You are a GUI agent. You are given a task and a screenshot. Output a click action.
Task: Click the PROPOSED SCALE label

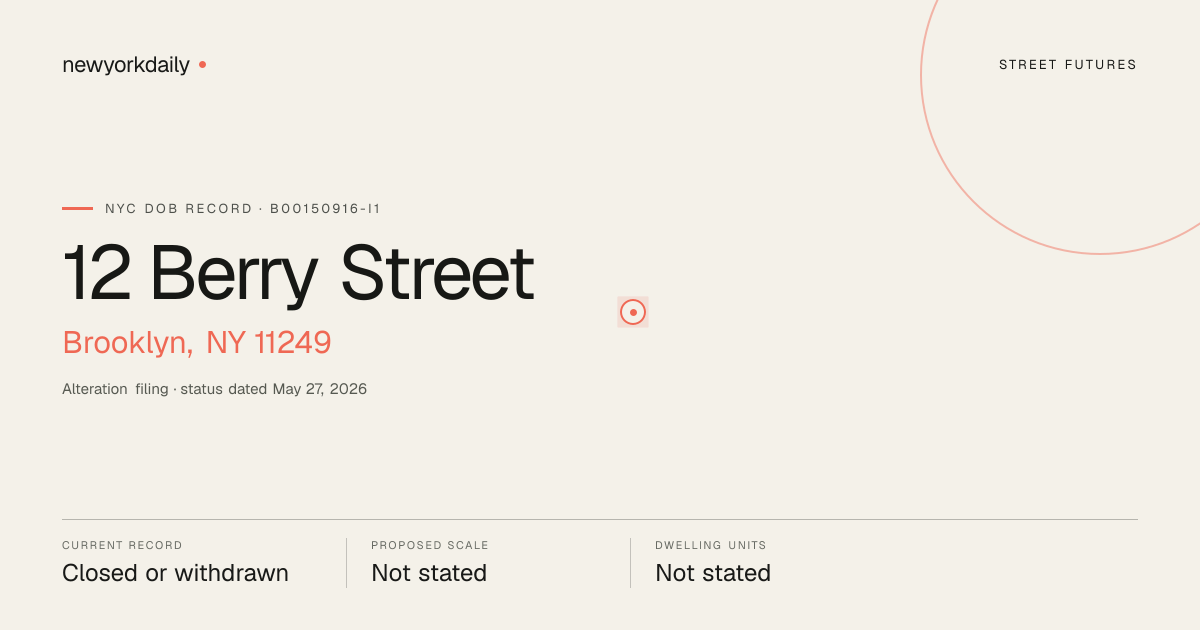click(430, 546)
